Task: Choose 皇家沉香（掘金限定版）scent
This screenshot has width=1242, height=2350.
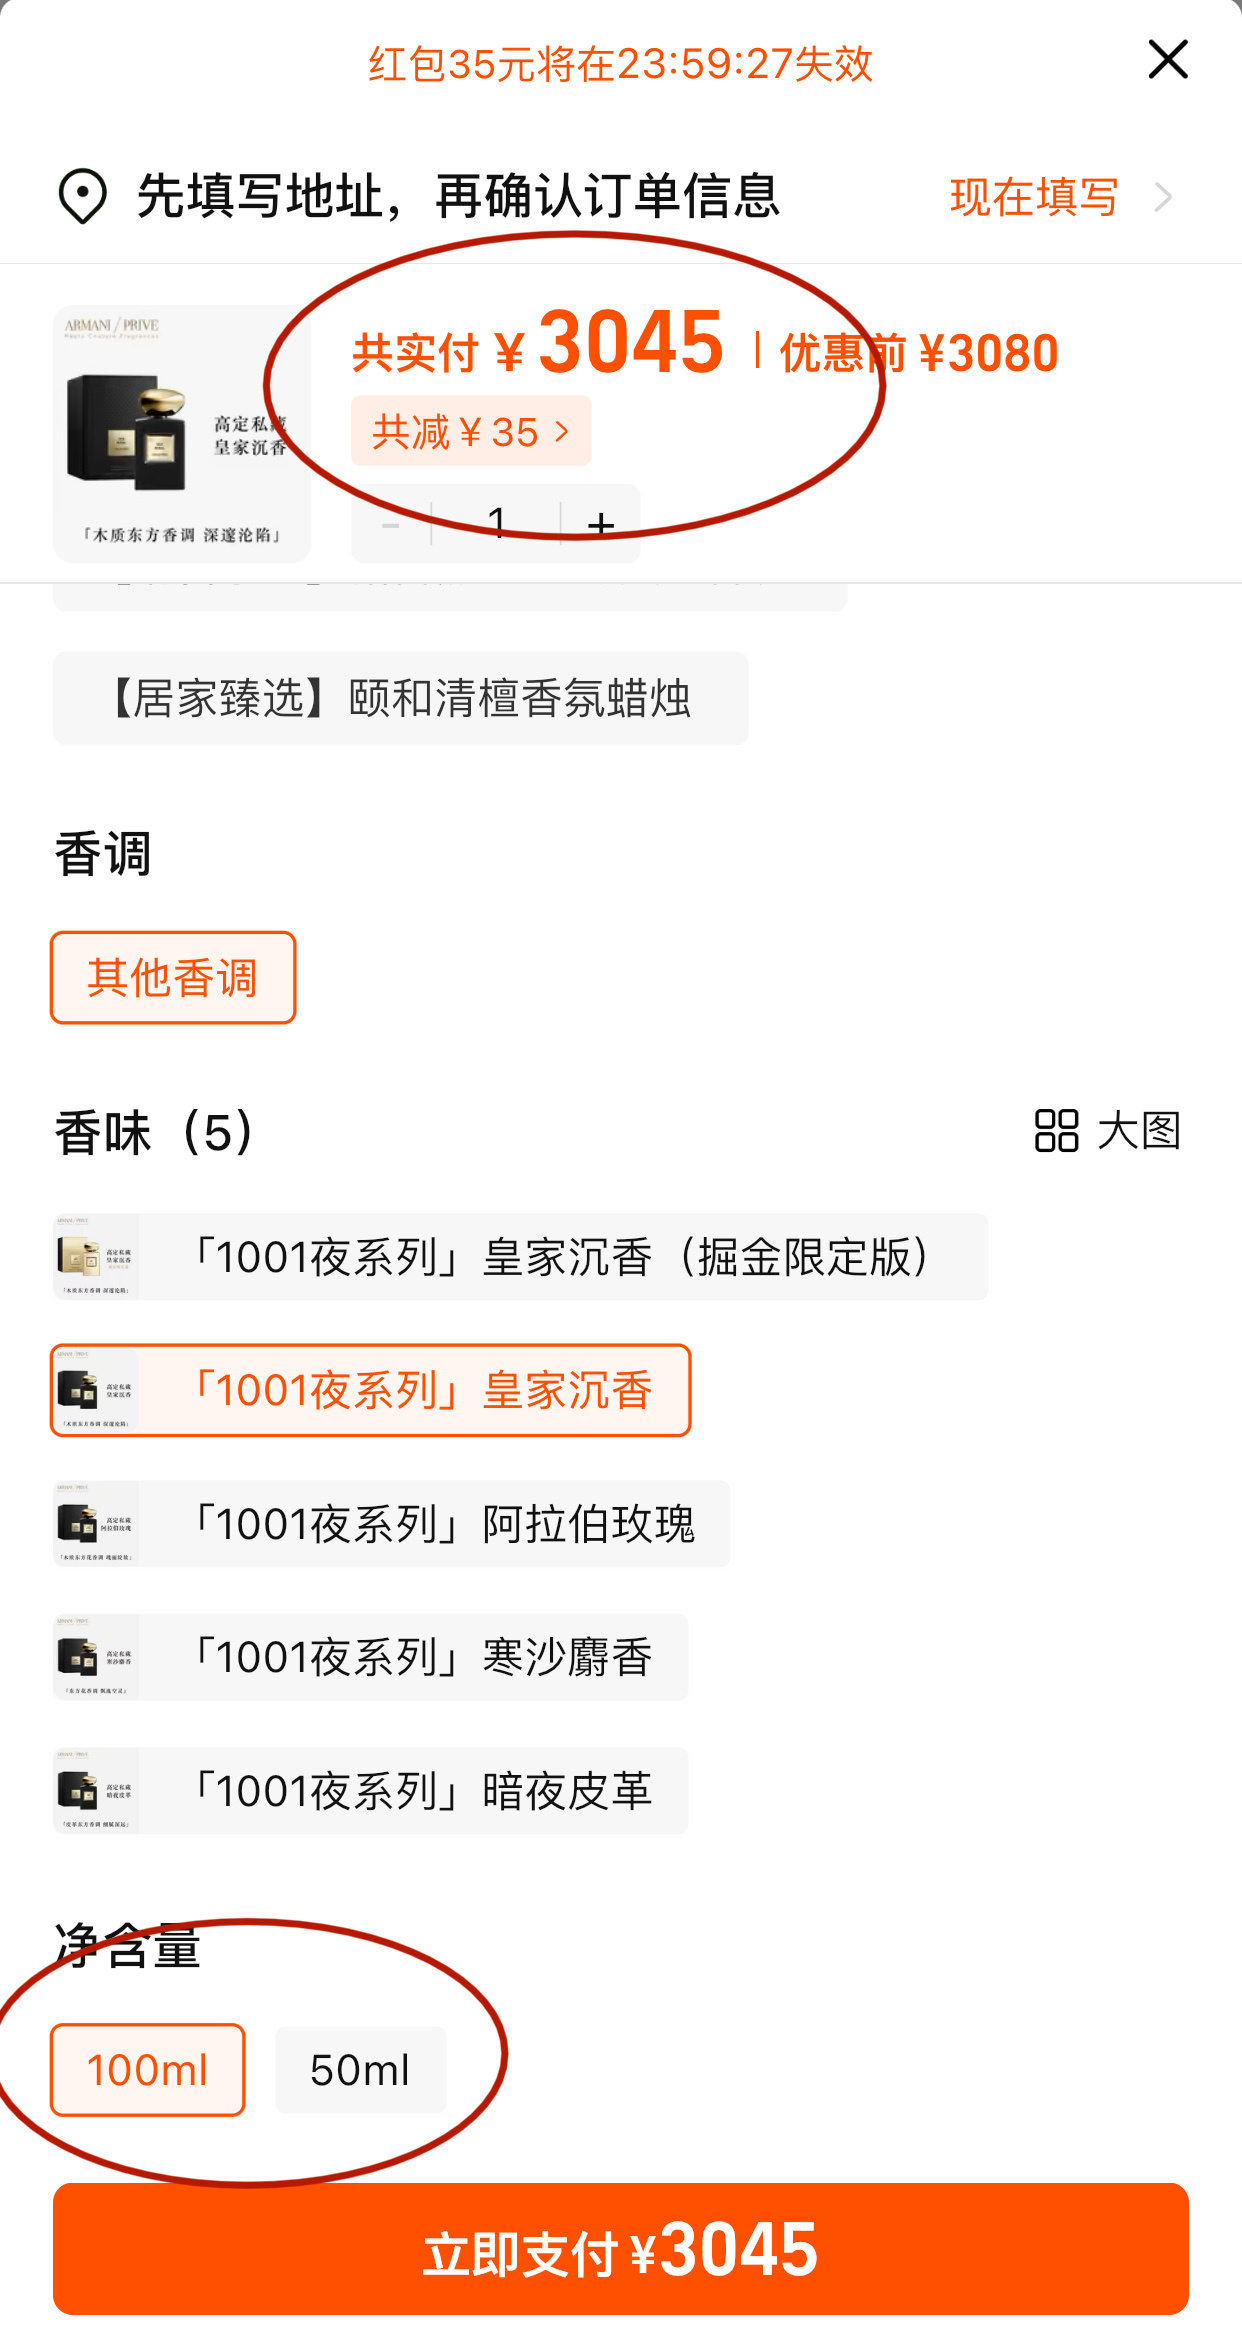Action: pyautogui.click(x=520, y=1257)
